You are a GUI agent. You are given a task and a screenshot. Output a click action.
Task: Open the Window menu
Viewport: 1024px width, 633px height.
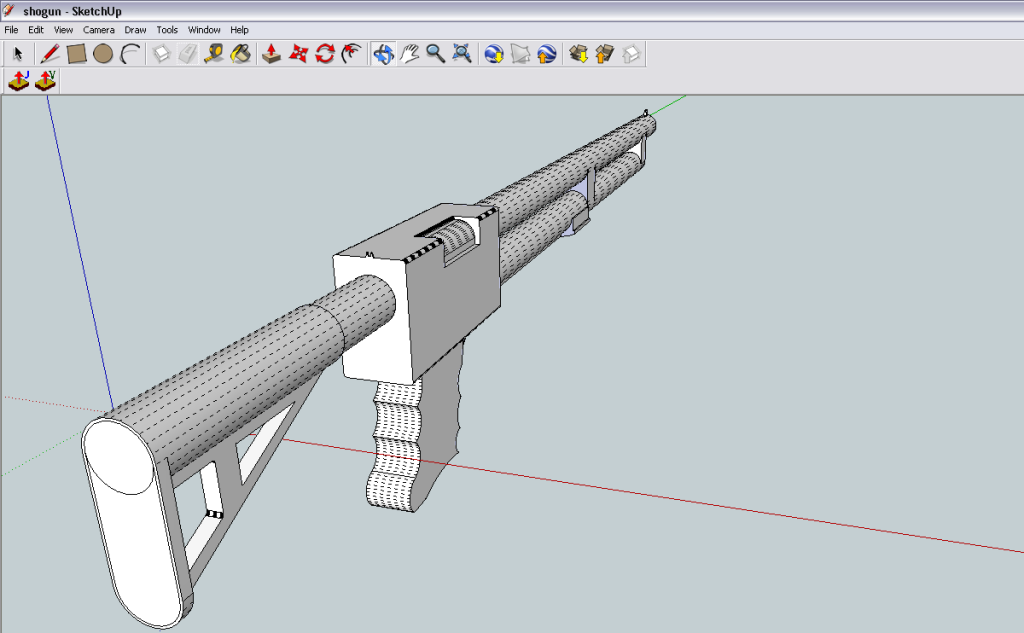coord(204,30)
